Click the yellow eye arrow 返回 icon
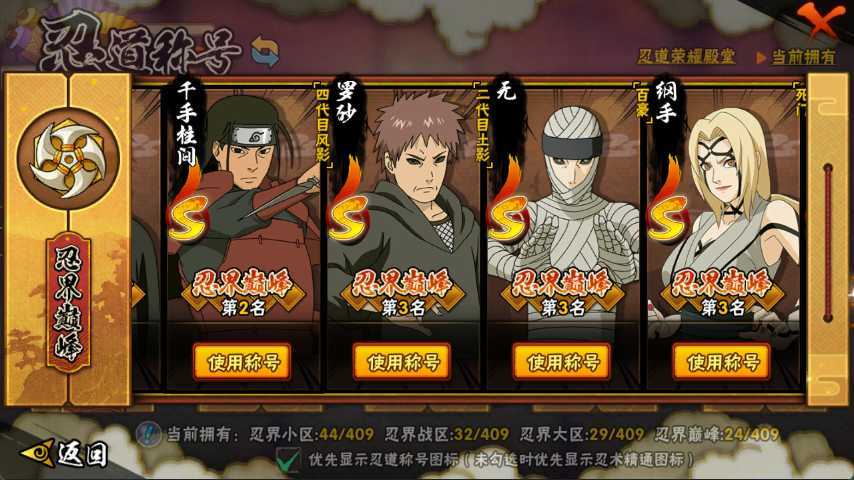Image resolution: width=854 pixels, height=480 pixels. pos(38,453)
